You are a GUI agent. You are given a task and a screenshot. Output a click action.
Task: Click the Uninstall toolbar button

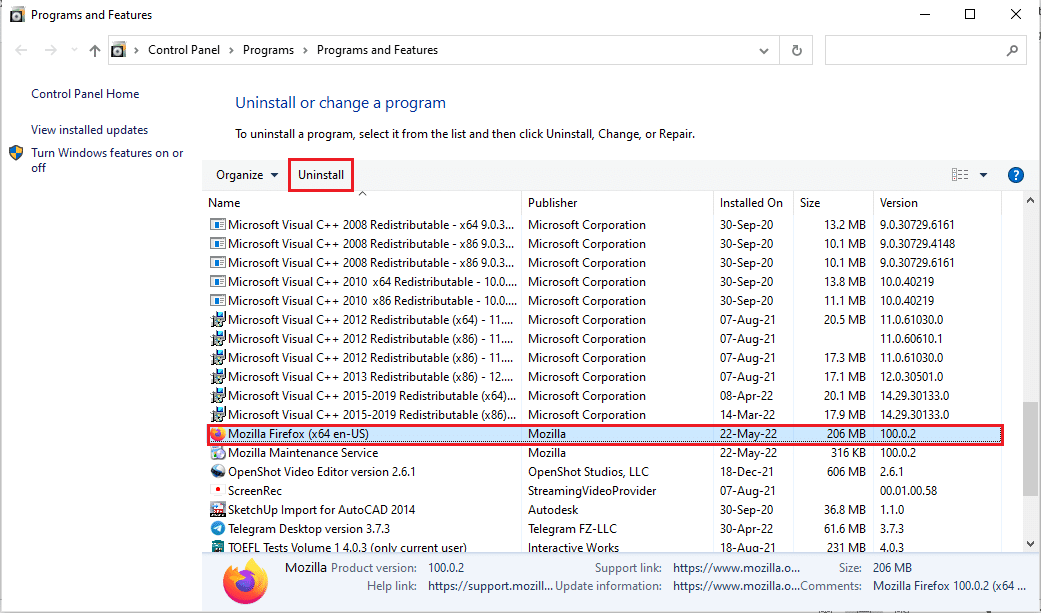coord(321,175)
